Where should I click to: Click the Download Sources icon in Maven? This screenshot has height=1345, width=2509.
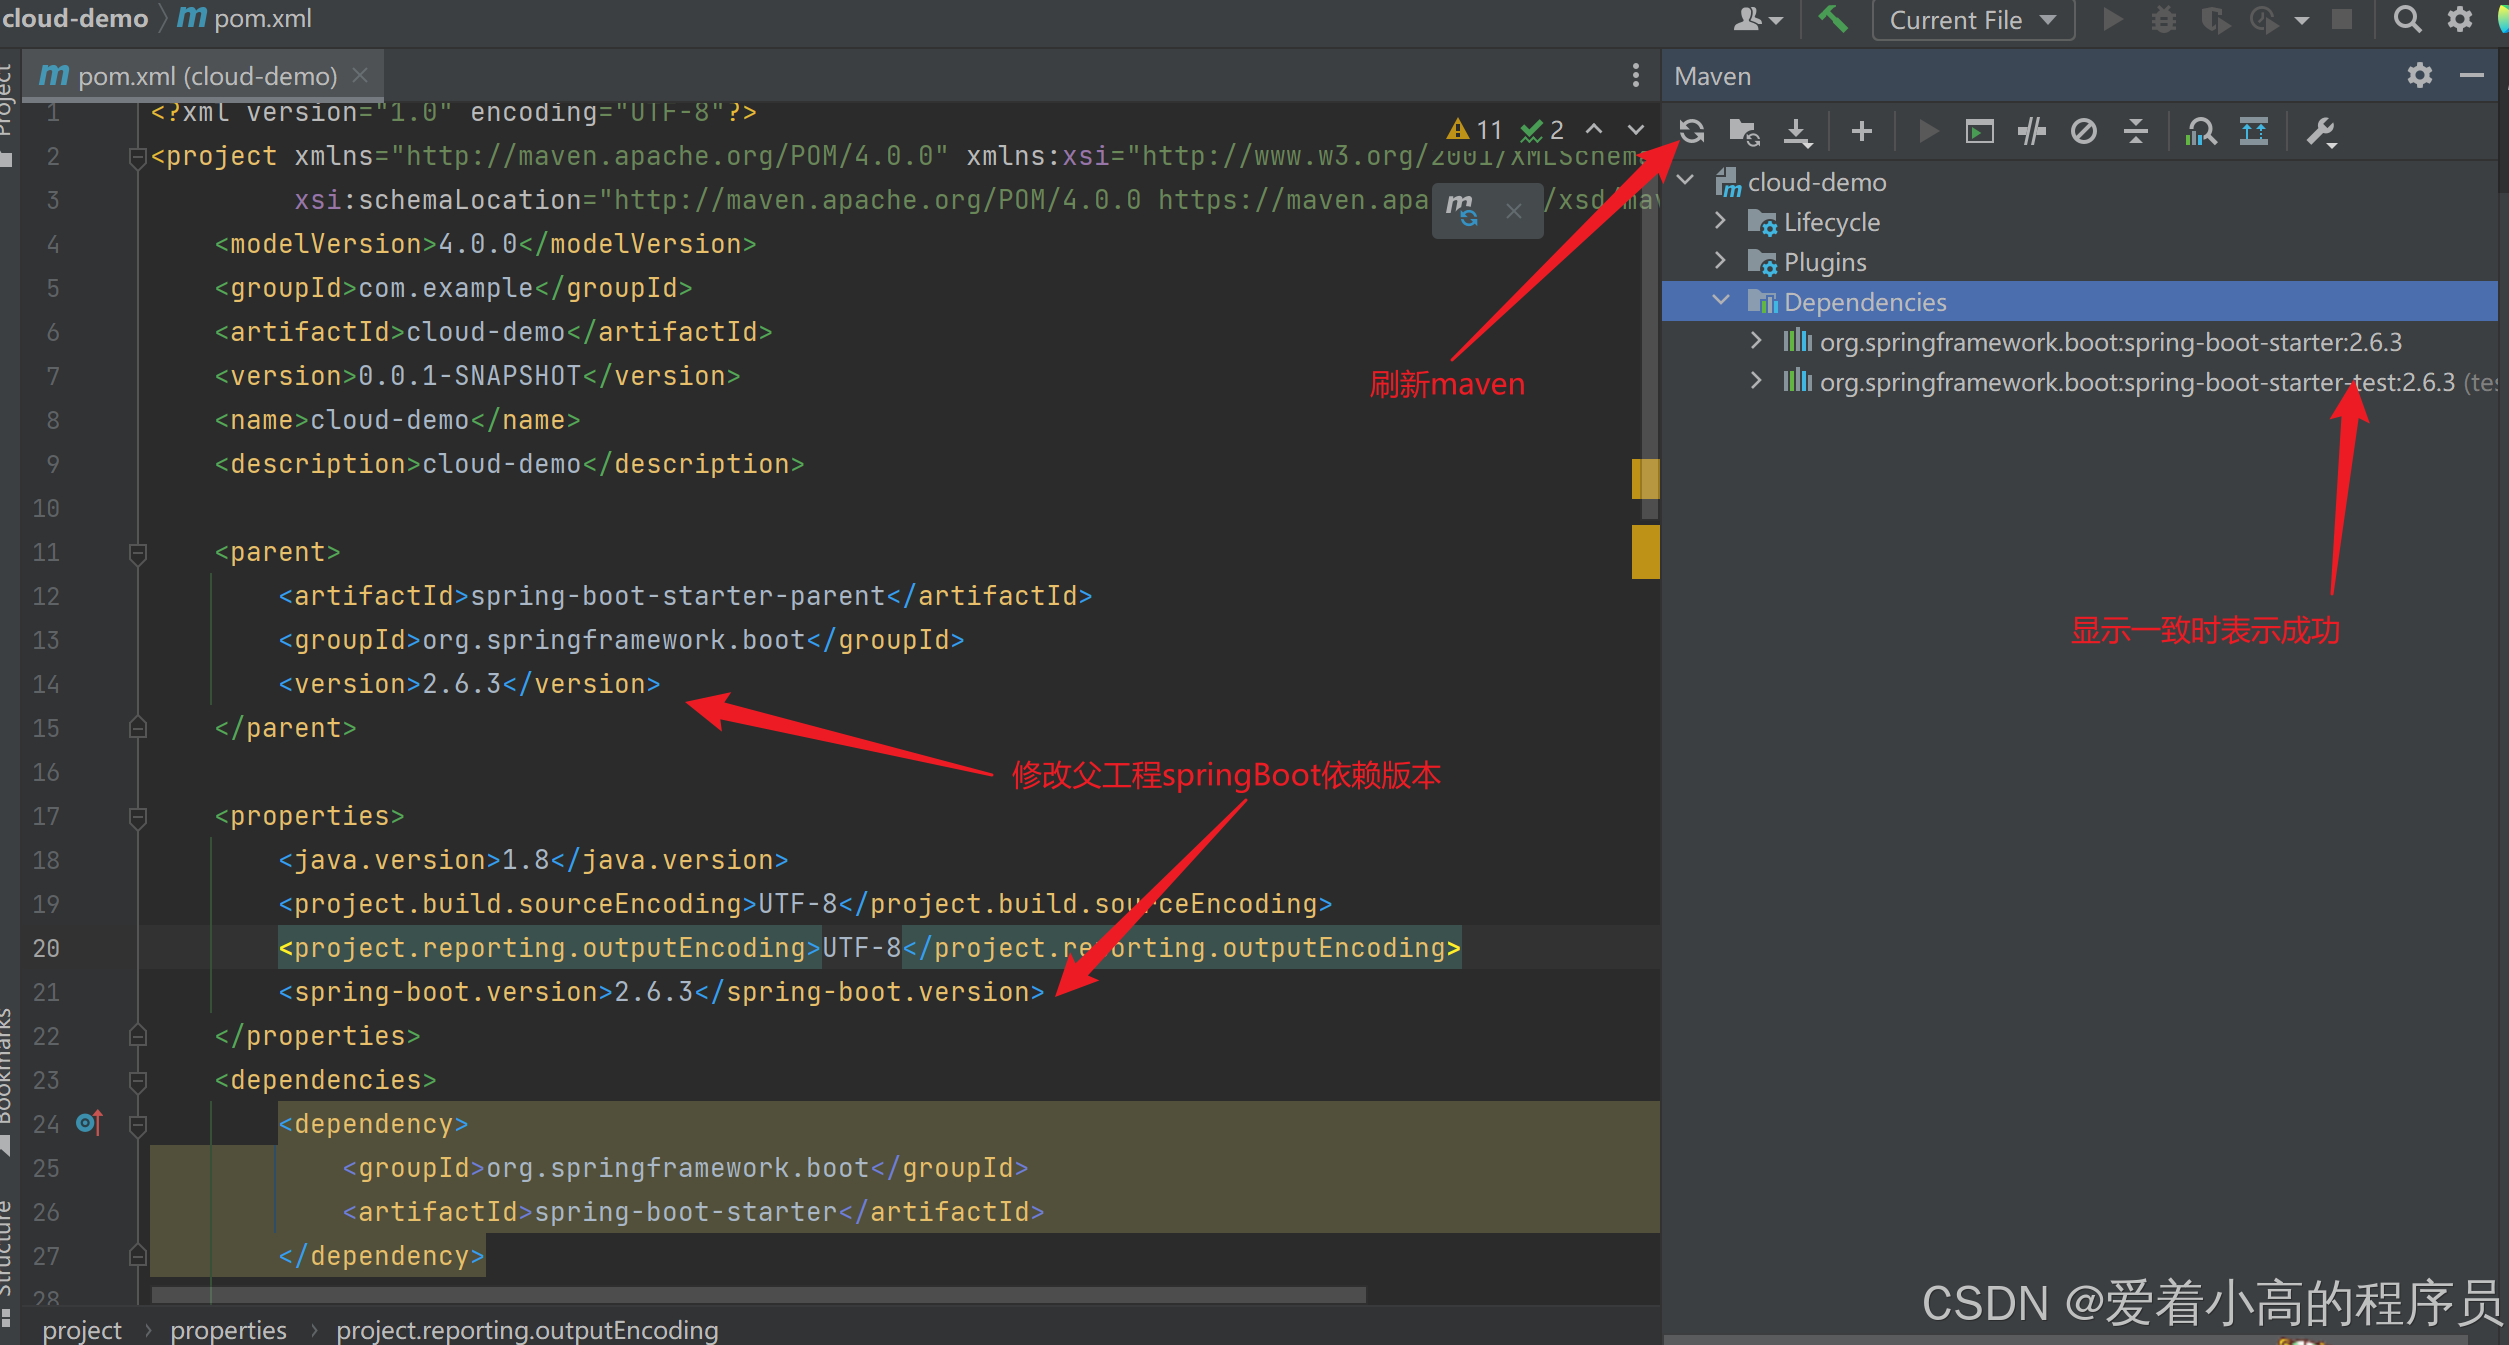pos(1797,131)
